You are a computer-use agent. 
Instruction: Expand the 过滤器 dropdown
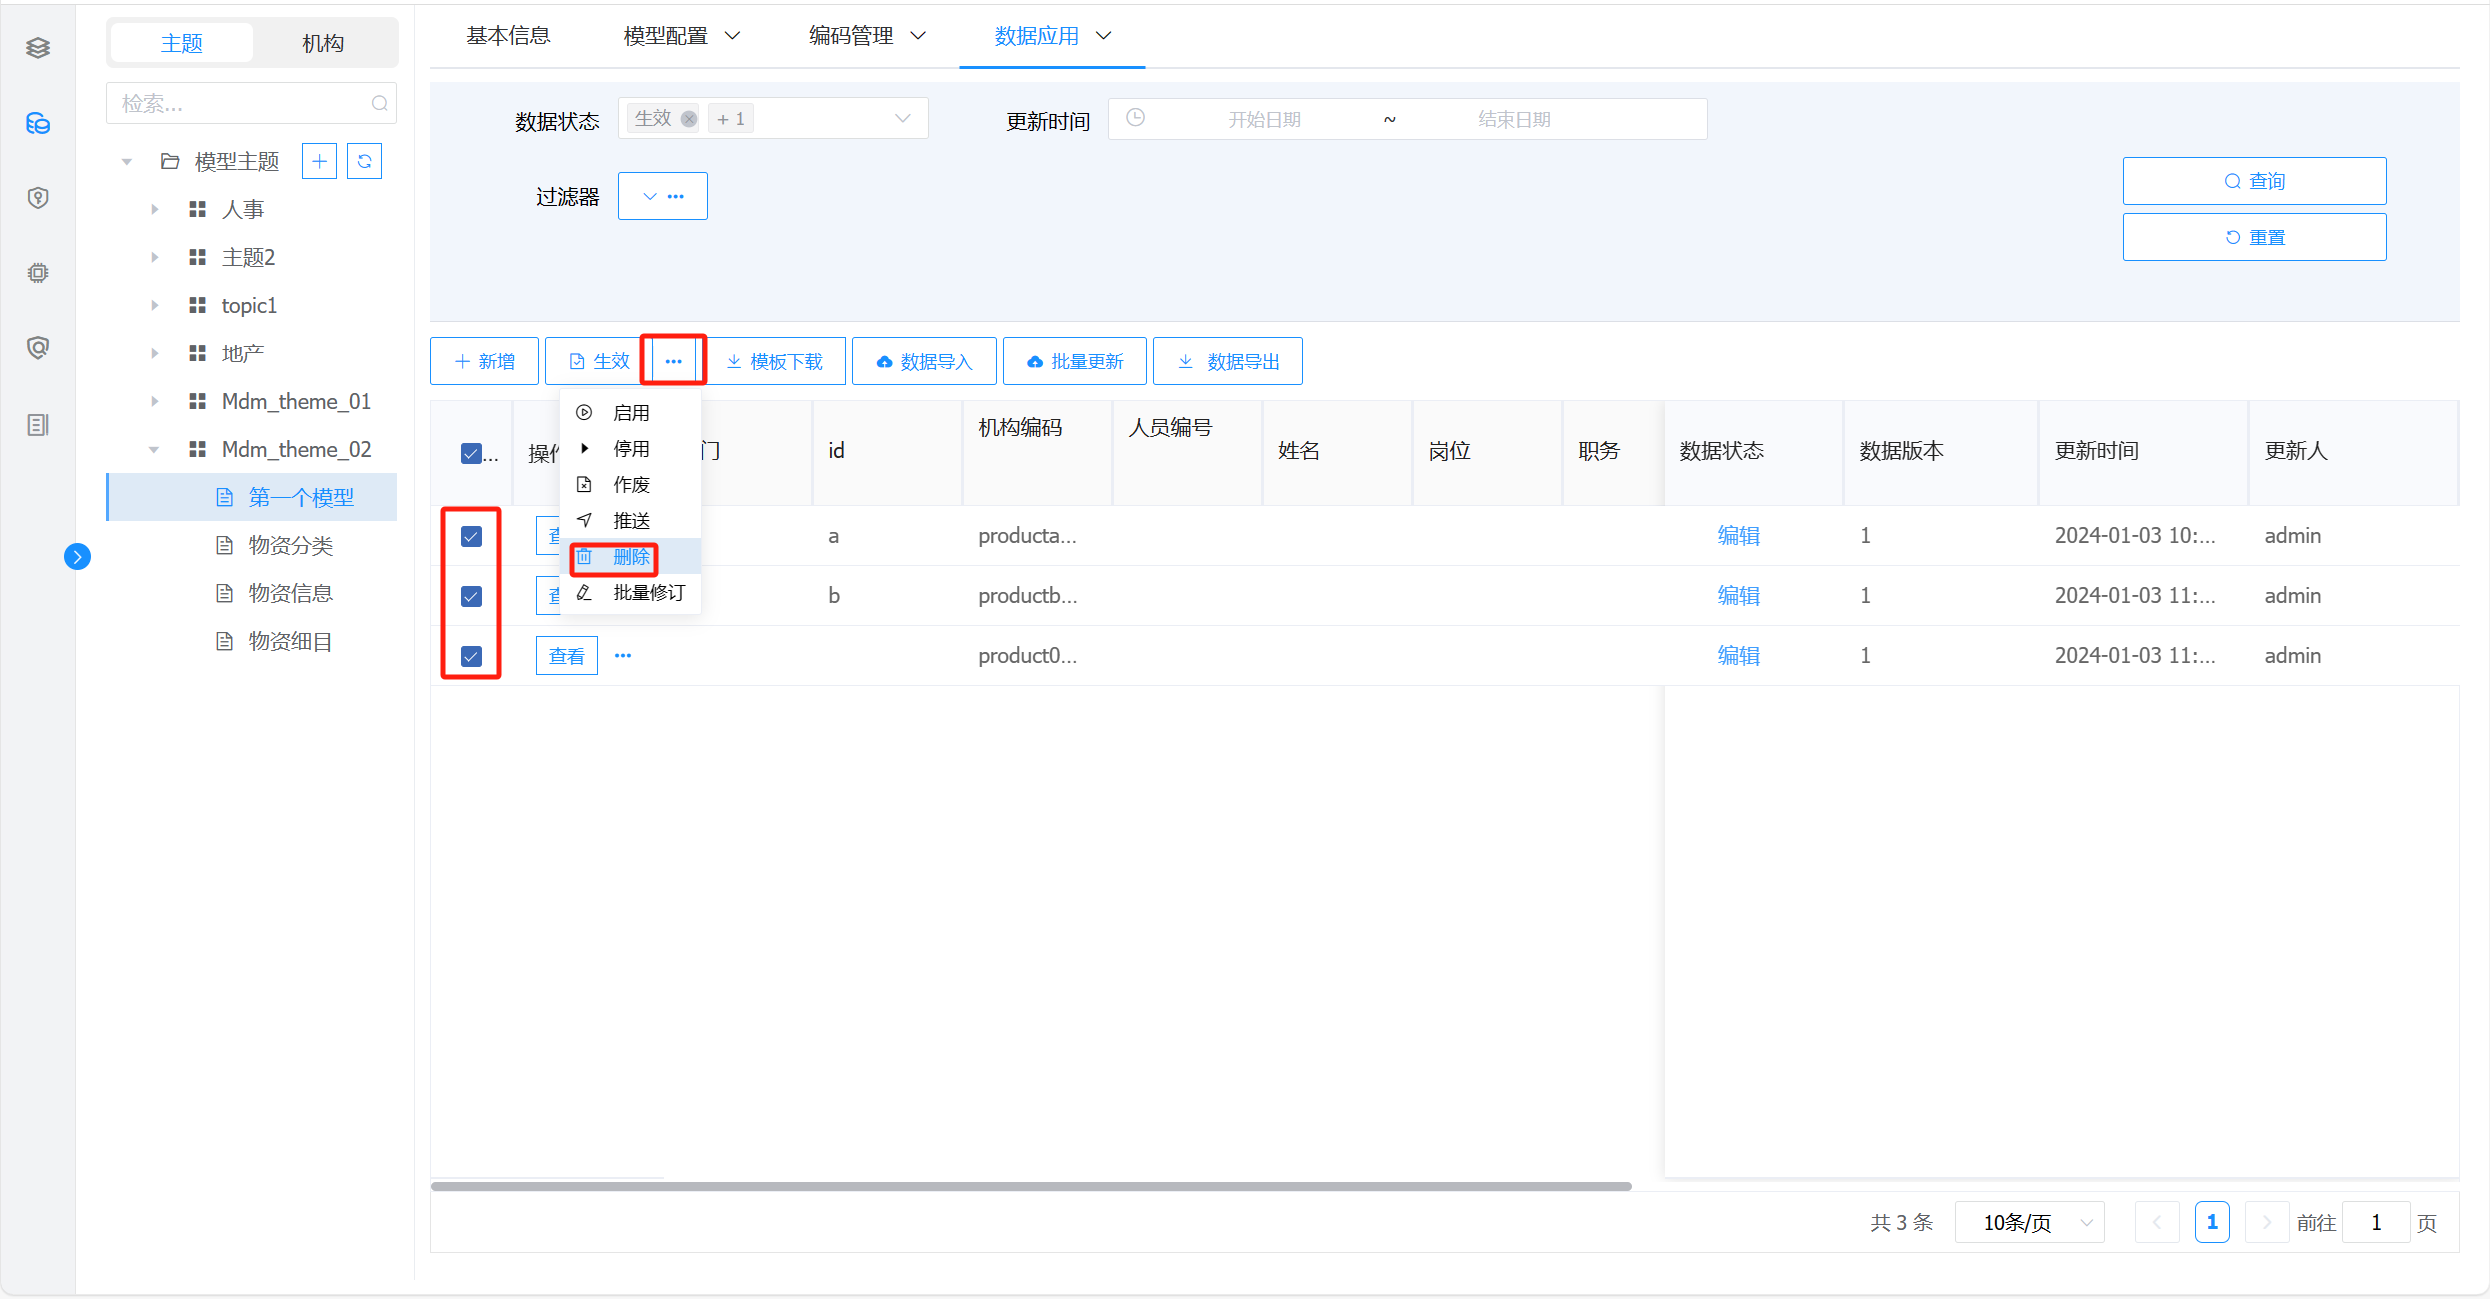(662, 196)
